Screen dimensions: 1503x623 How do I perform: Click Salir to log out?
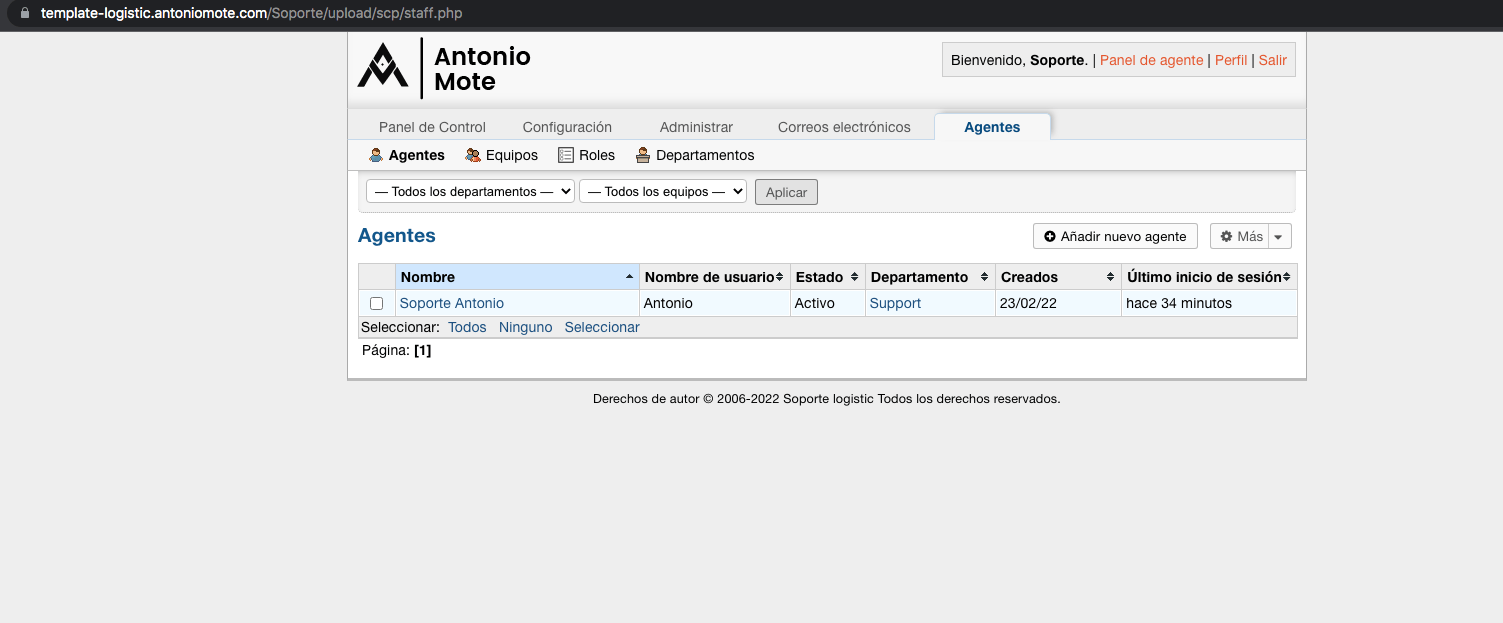point(1272,60)
